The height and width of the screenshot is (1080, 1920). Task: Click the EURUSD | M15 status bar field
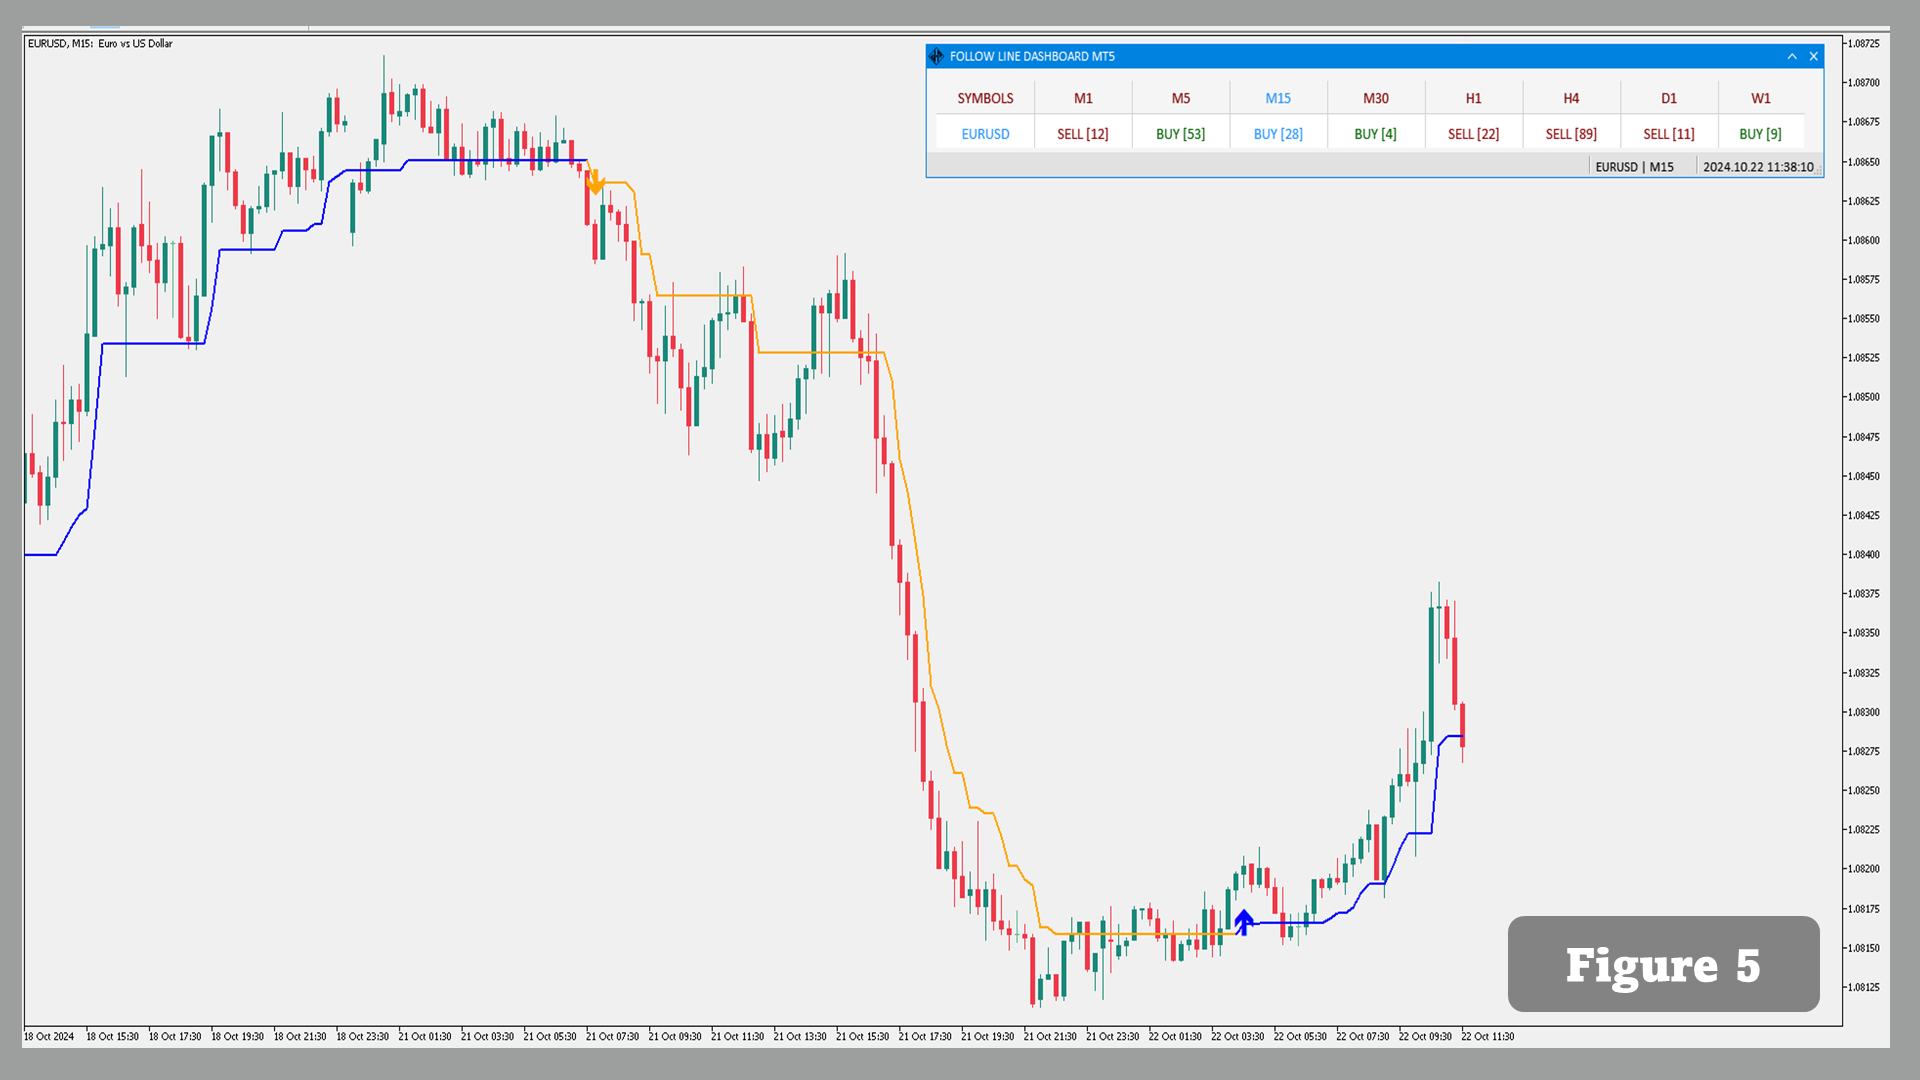tap(1634, 167)
